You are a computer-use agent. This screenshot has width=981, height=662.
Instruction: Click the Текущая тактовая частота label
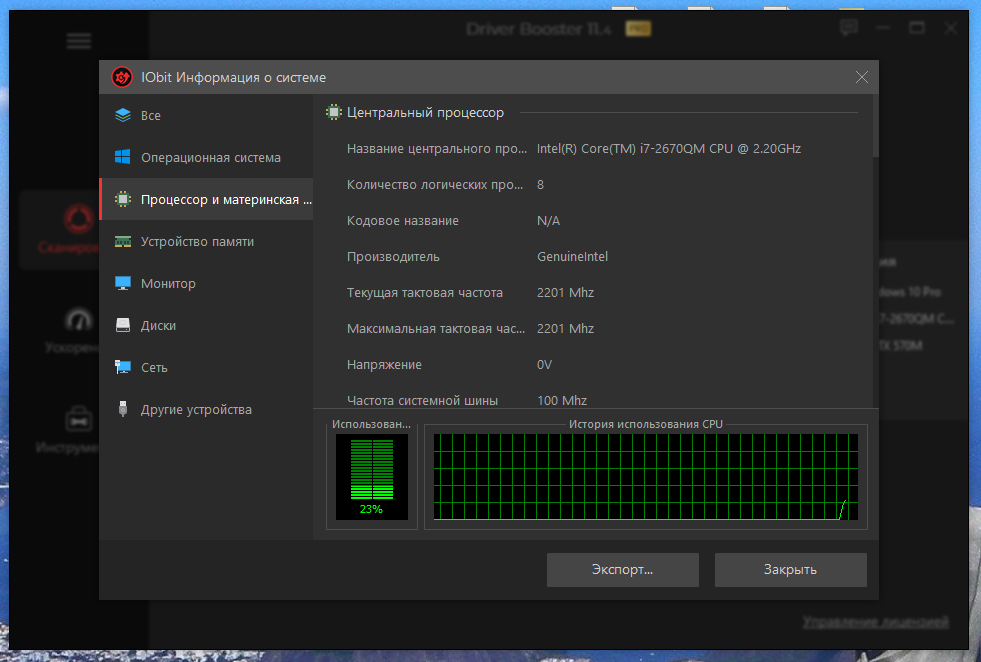click(x=425, y=293)
